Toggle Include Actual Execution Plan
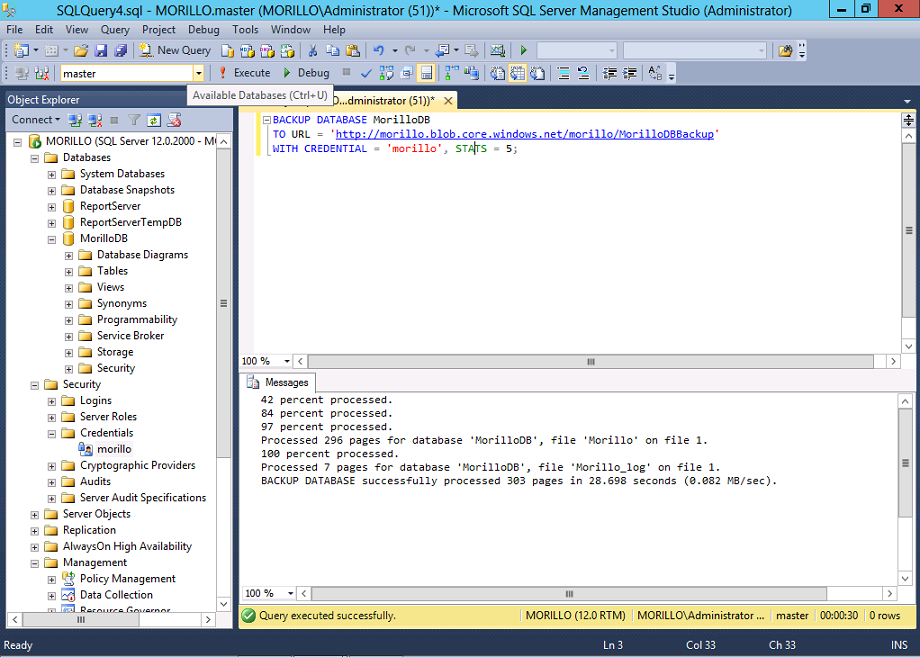Screen dimensions: 920x657 (451, 73)
